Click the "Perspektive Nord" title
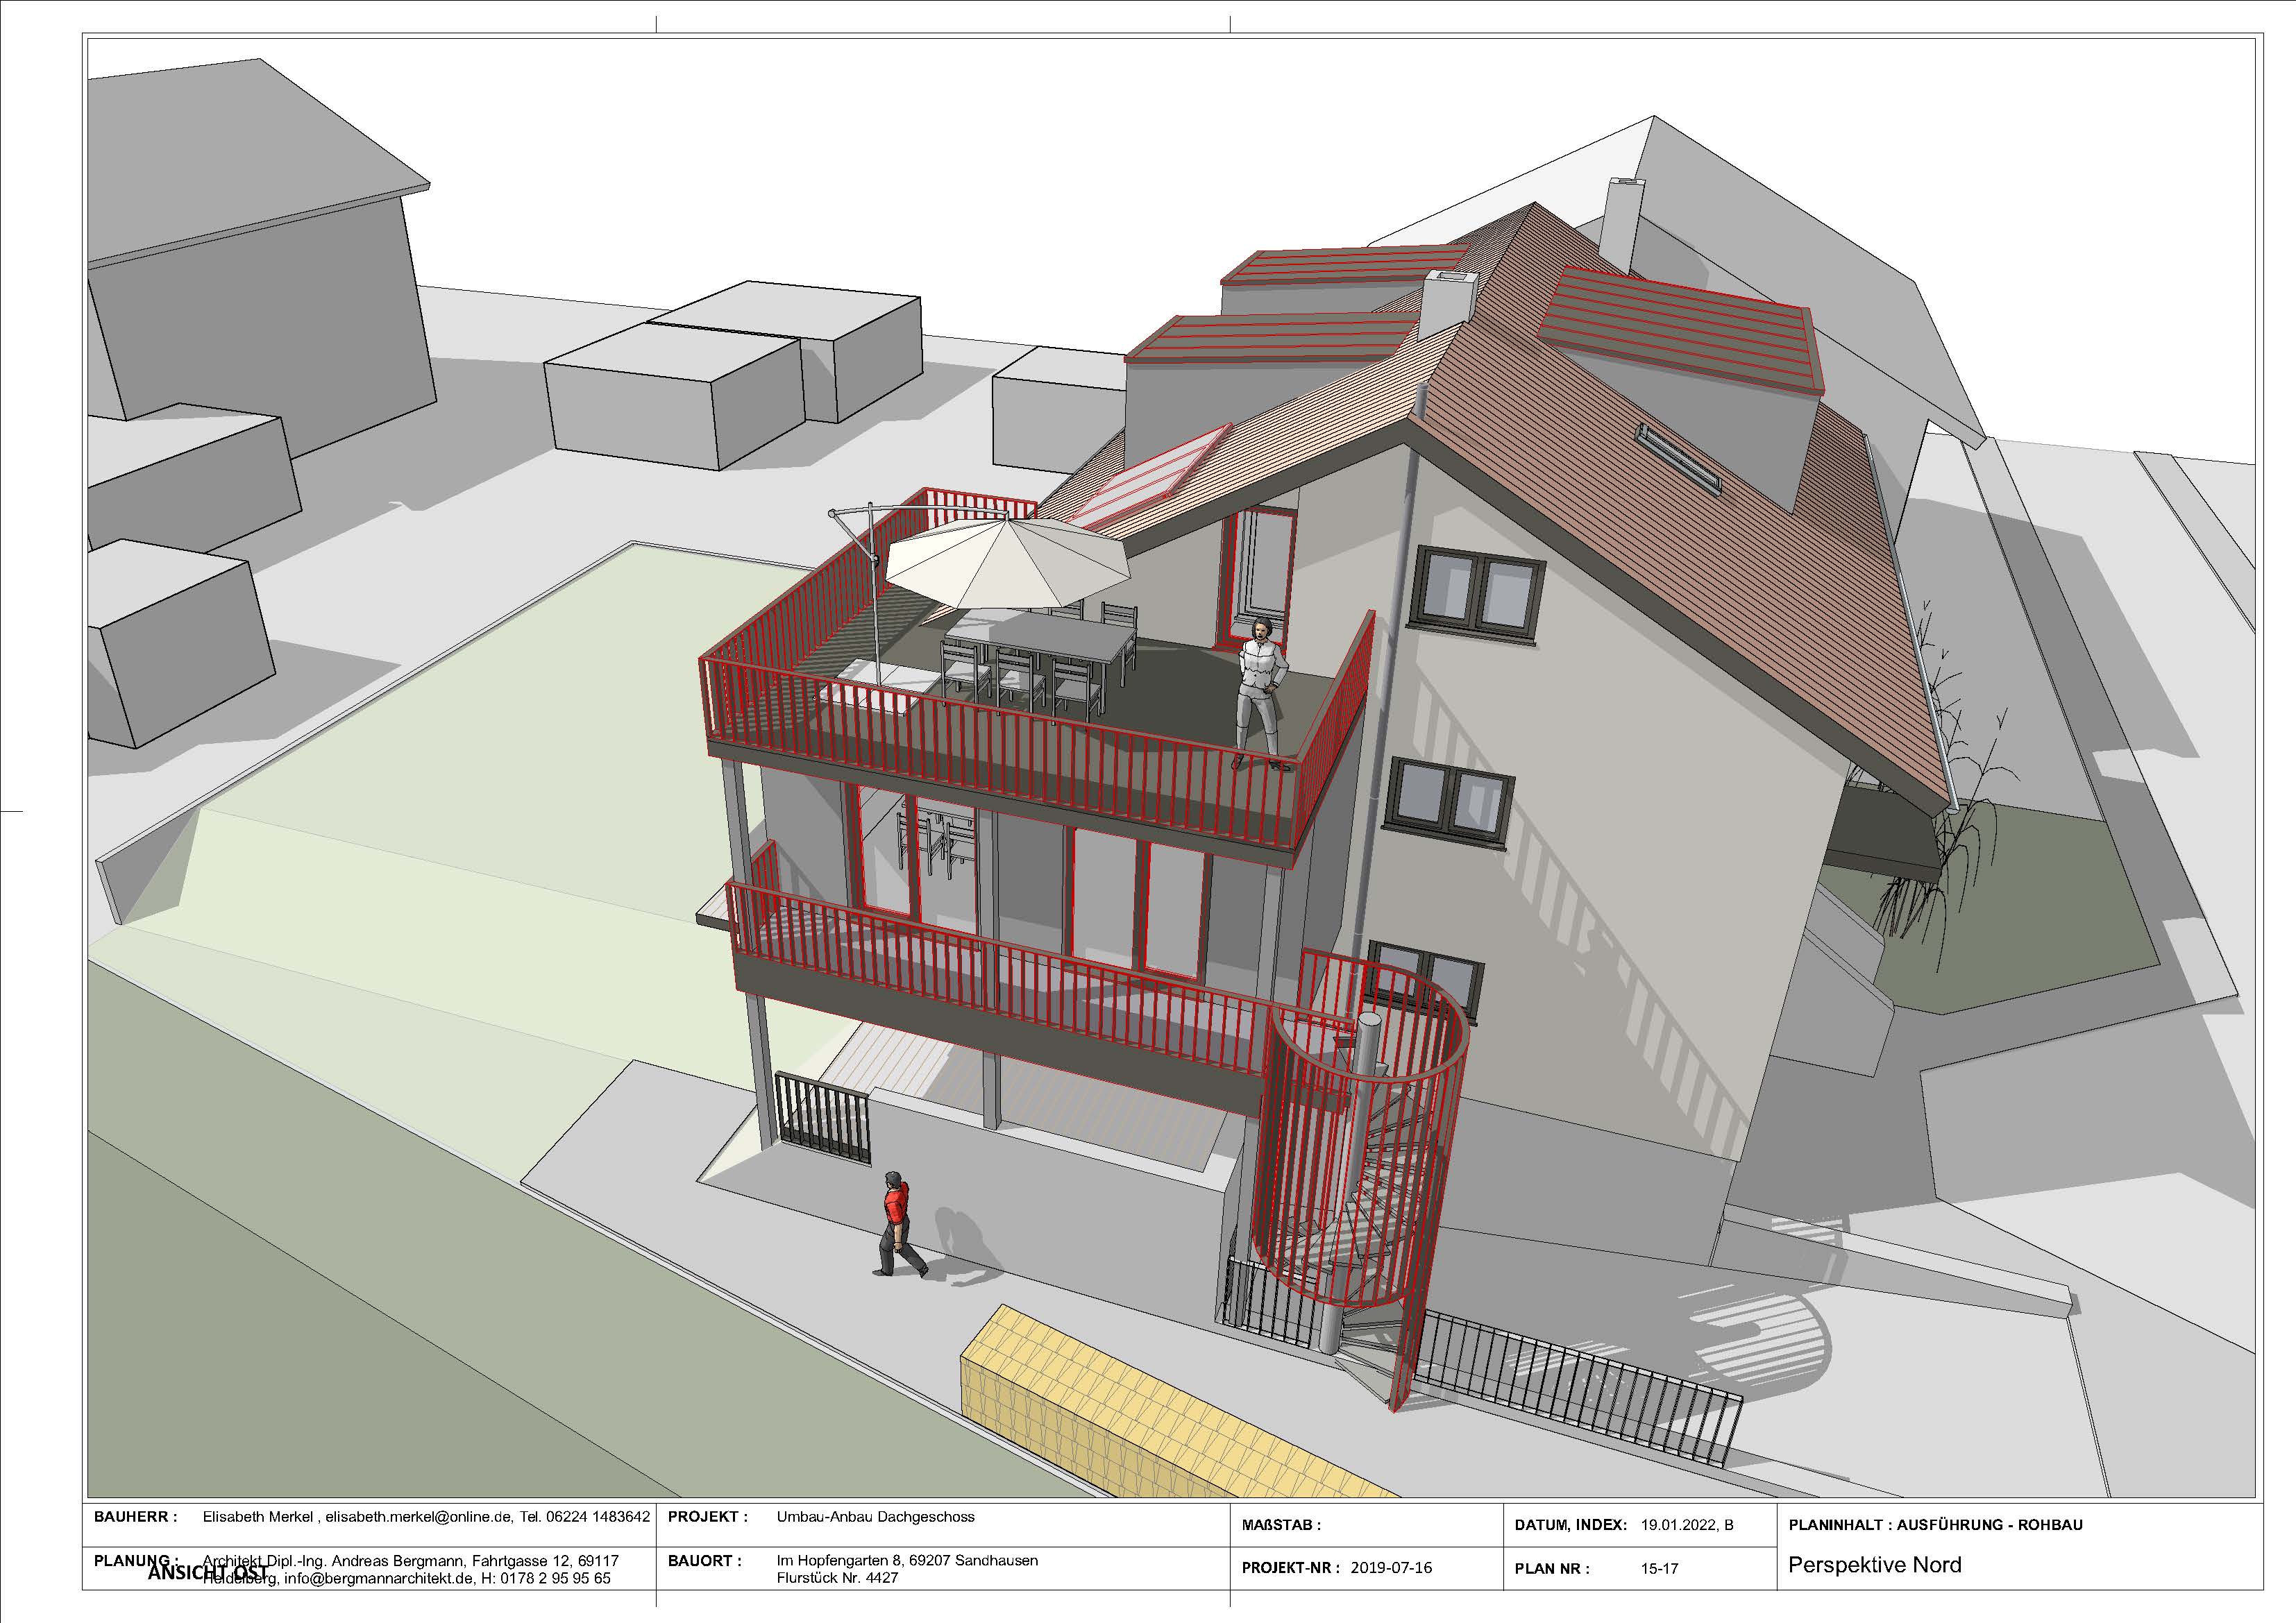 [1874, 1565]
